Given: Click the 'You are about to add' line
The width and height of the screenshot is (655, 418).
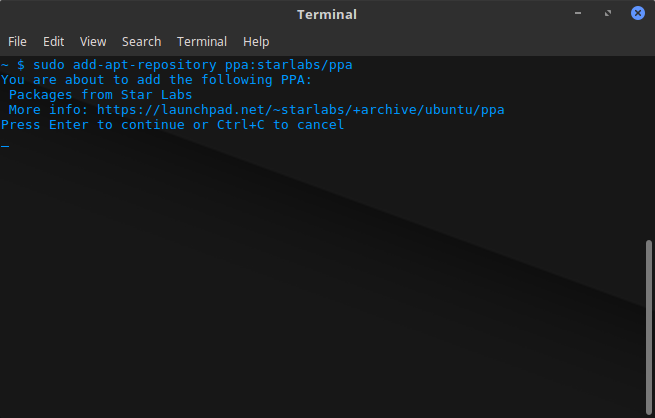Looking at the screenshot, I should click(156, 80).
